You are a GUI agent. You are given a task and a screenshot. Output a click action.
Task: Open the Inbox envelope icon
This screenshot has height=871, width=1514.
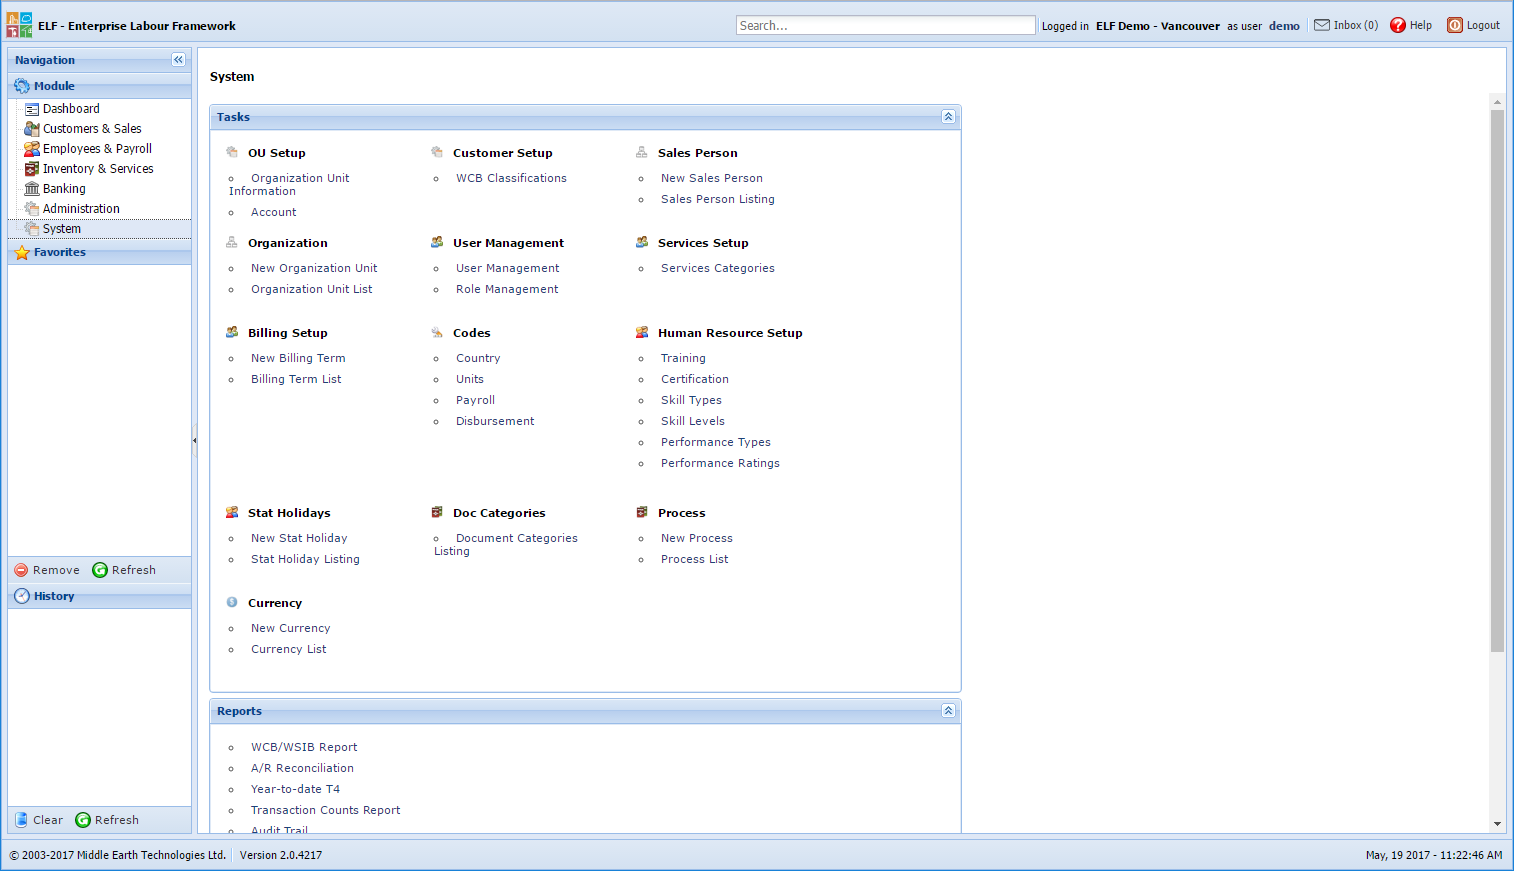tap(1322, 25)
